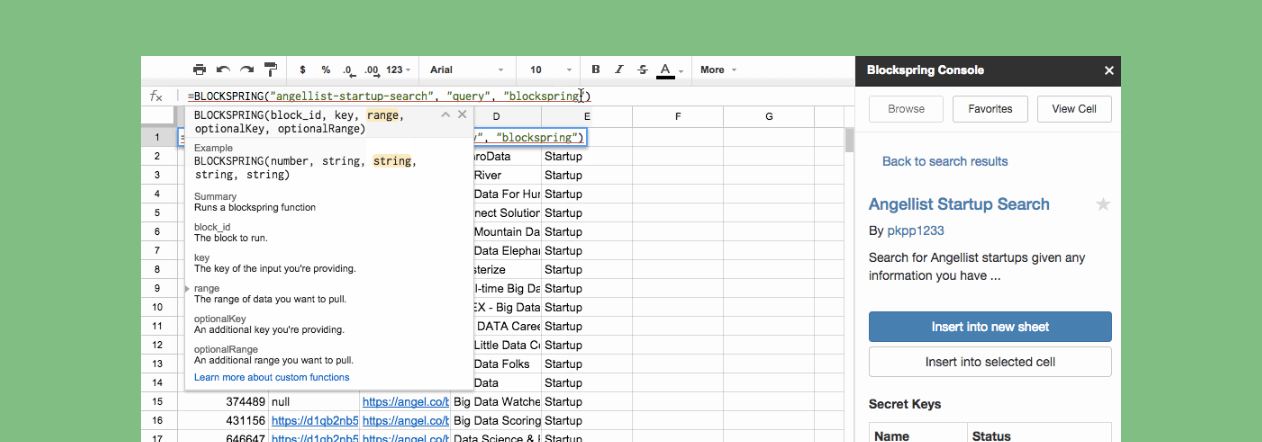This screenshot has width=1262, height=442.
Task: Expand the range argument description
Action: [x=187, y=288]
